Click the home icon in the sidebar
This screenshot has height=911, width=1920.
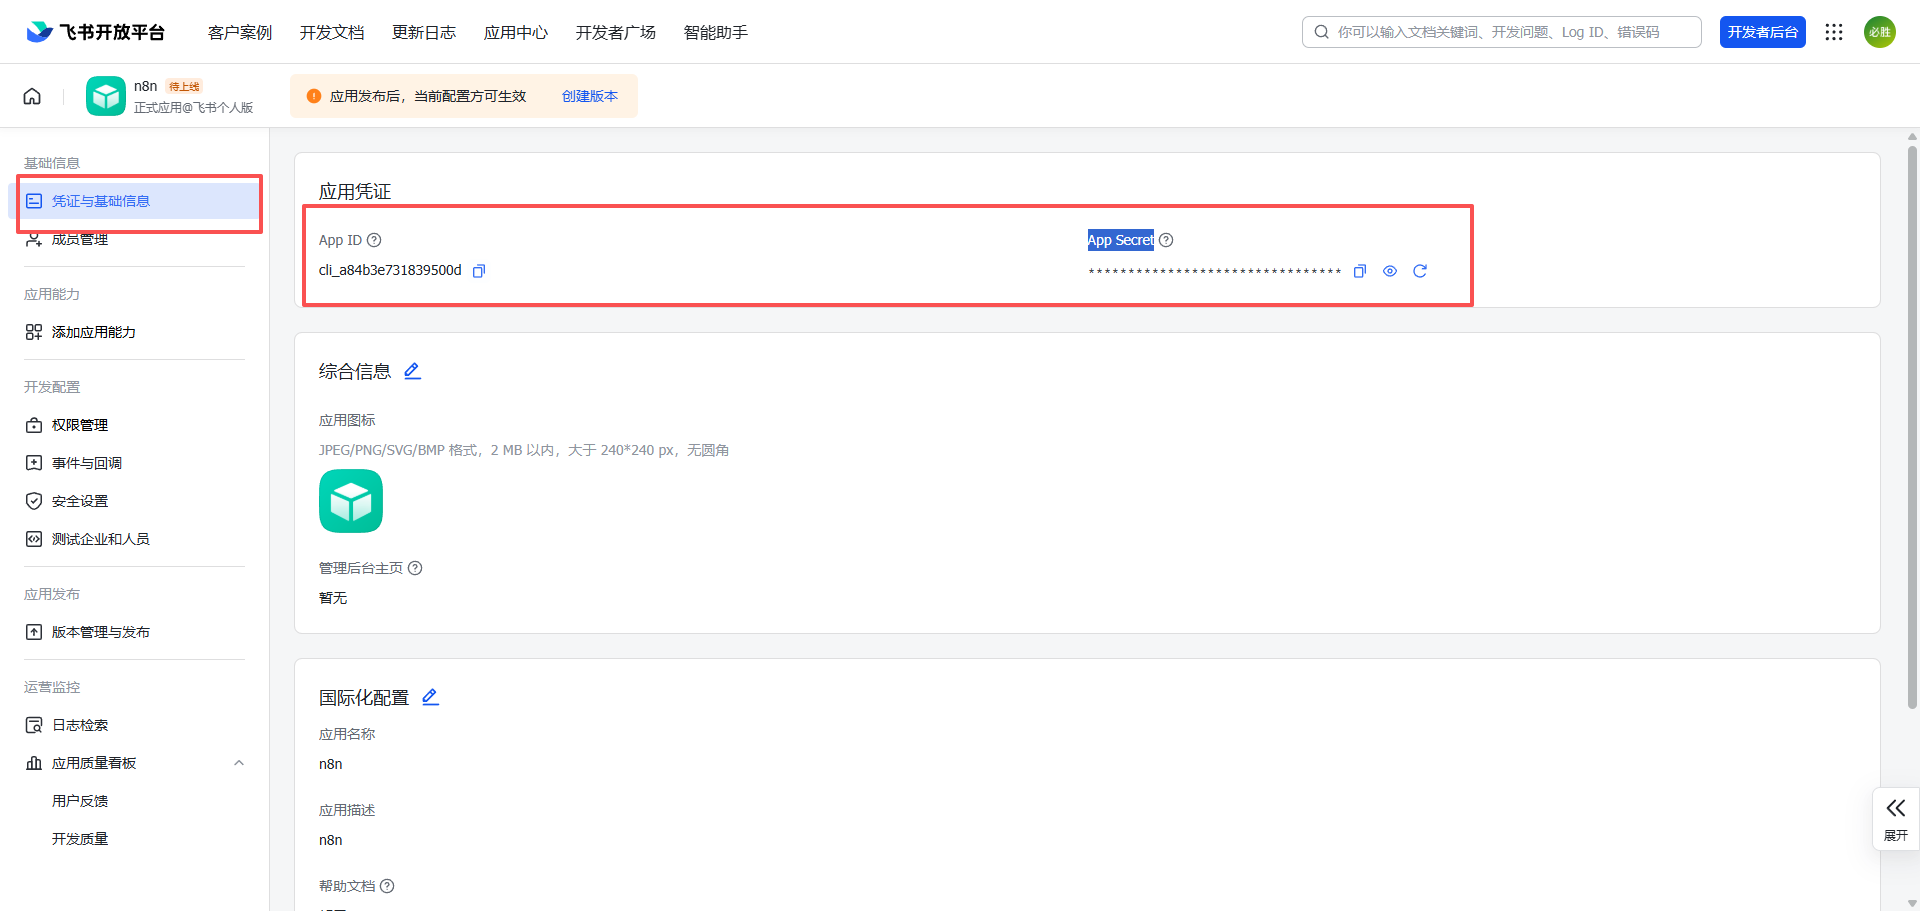[x=32, y=95]
